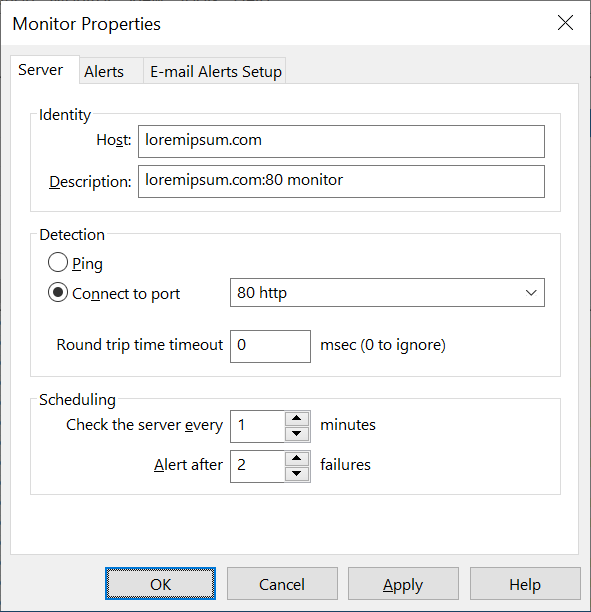Confirm with the OK button
The image size is (591, 612).
[x=160, y=584]
